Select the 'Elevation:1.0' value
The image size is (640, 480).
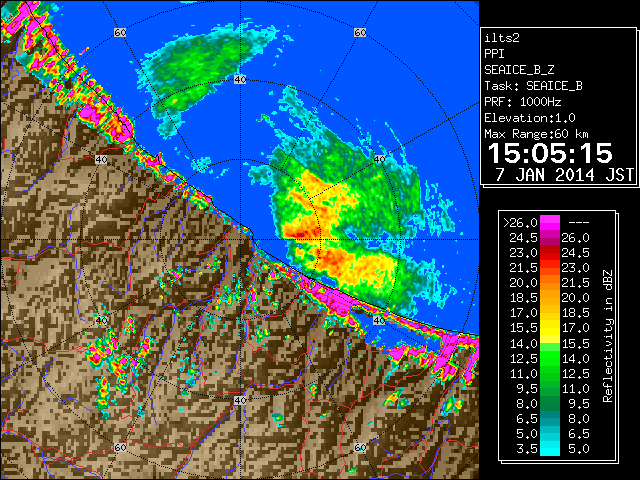point(529,118)
